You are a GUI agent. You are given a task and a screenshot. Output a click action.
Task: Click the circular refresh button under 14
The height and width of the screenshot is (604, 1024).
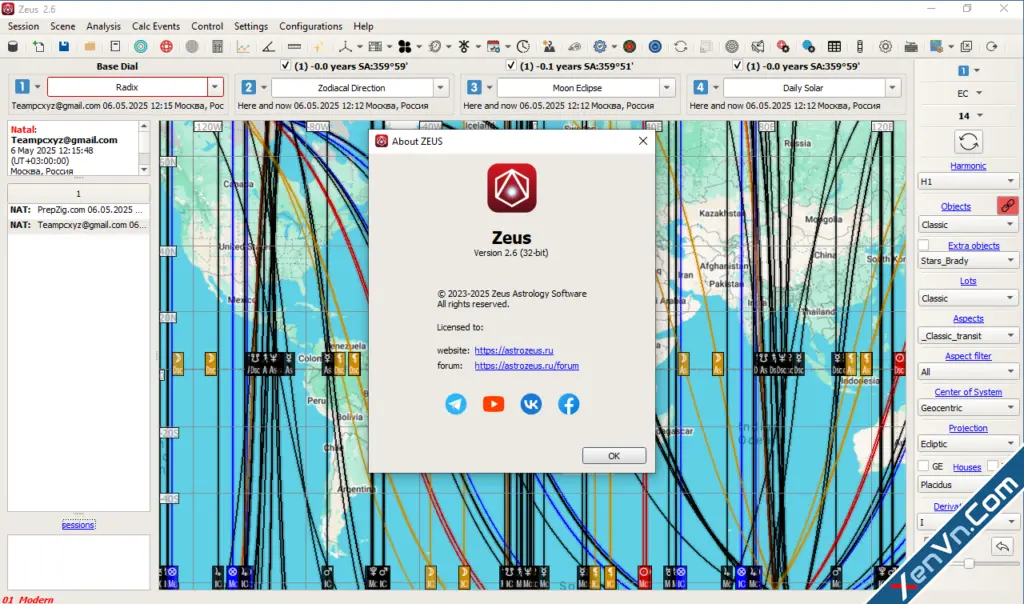968,142
